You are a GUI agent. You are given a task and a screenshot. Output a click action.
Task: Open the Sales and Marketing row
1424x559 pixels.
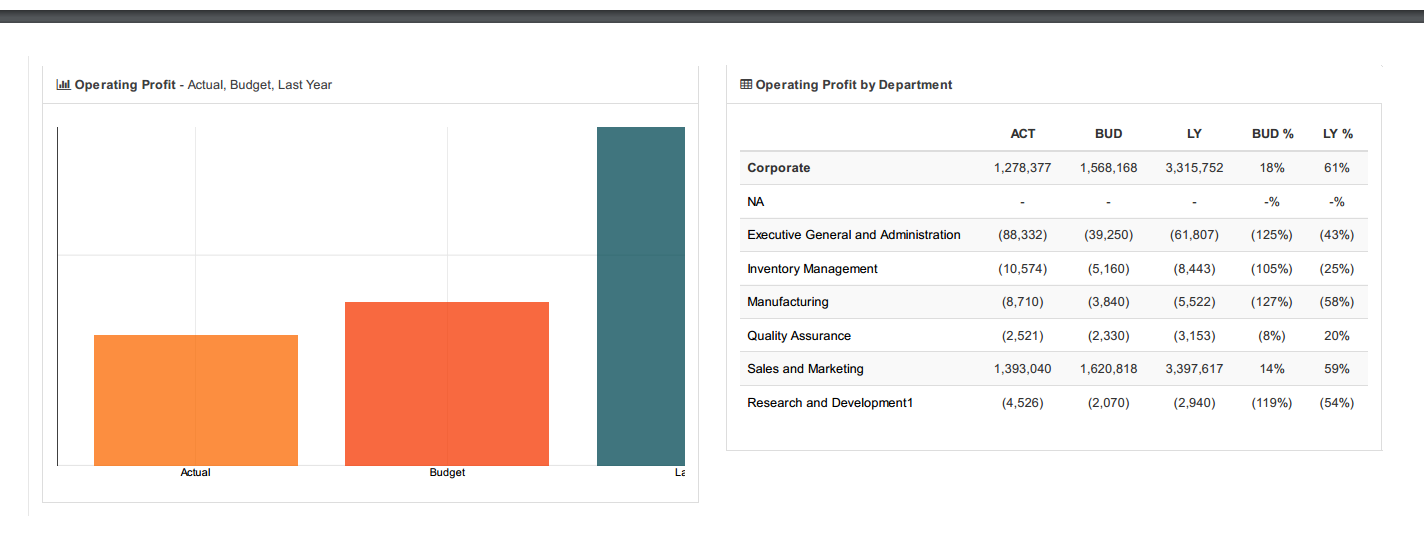[x=805, y=369]
